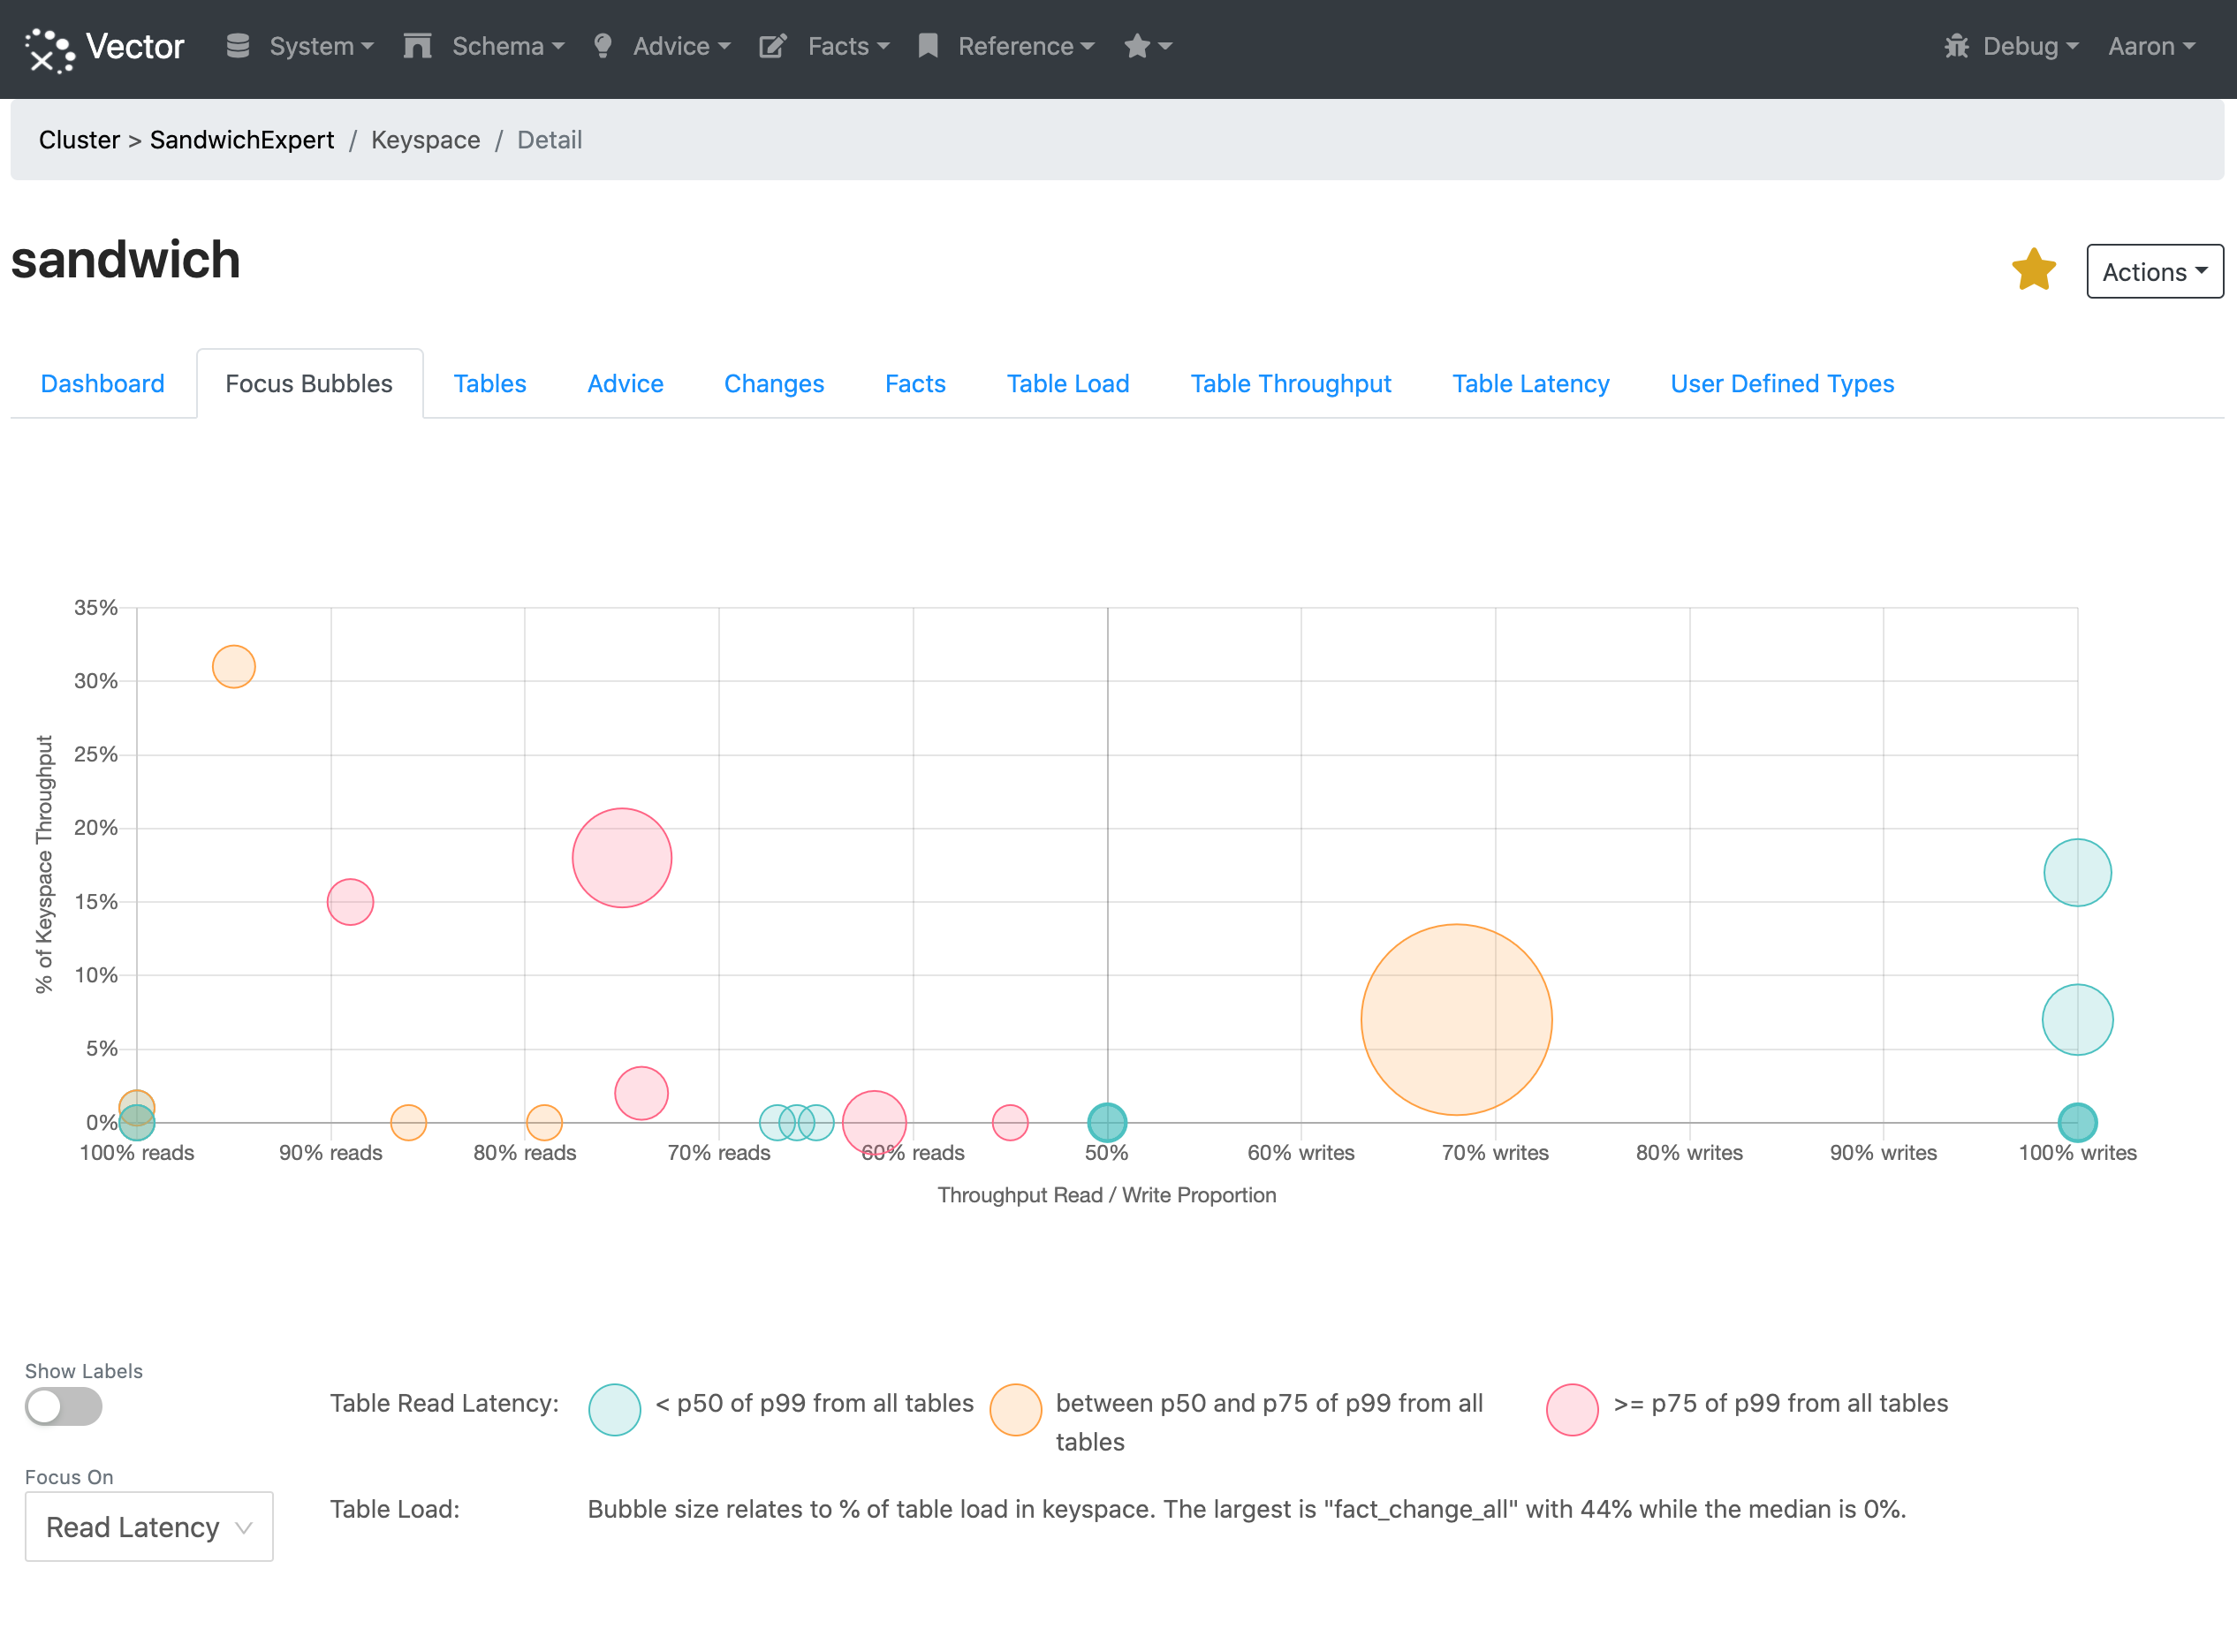Open the favorites star menu in navbar
This screenshot has width=2237, height=1652.
click(1147, 46)
